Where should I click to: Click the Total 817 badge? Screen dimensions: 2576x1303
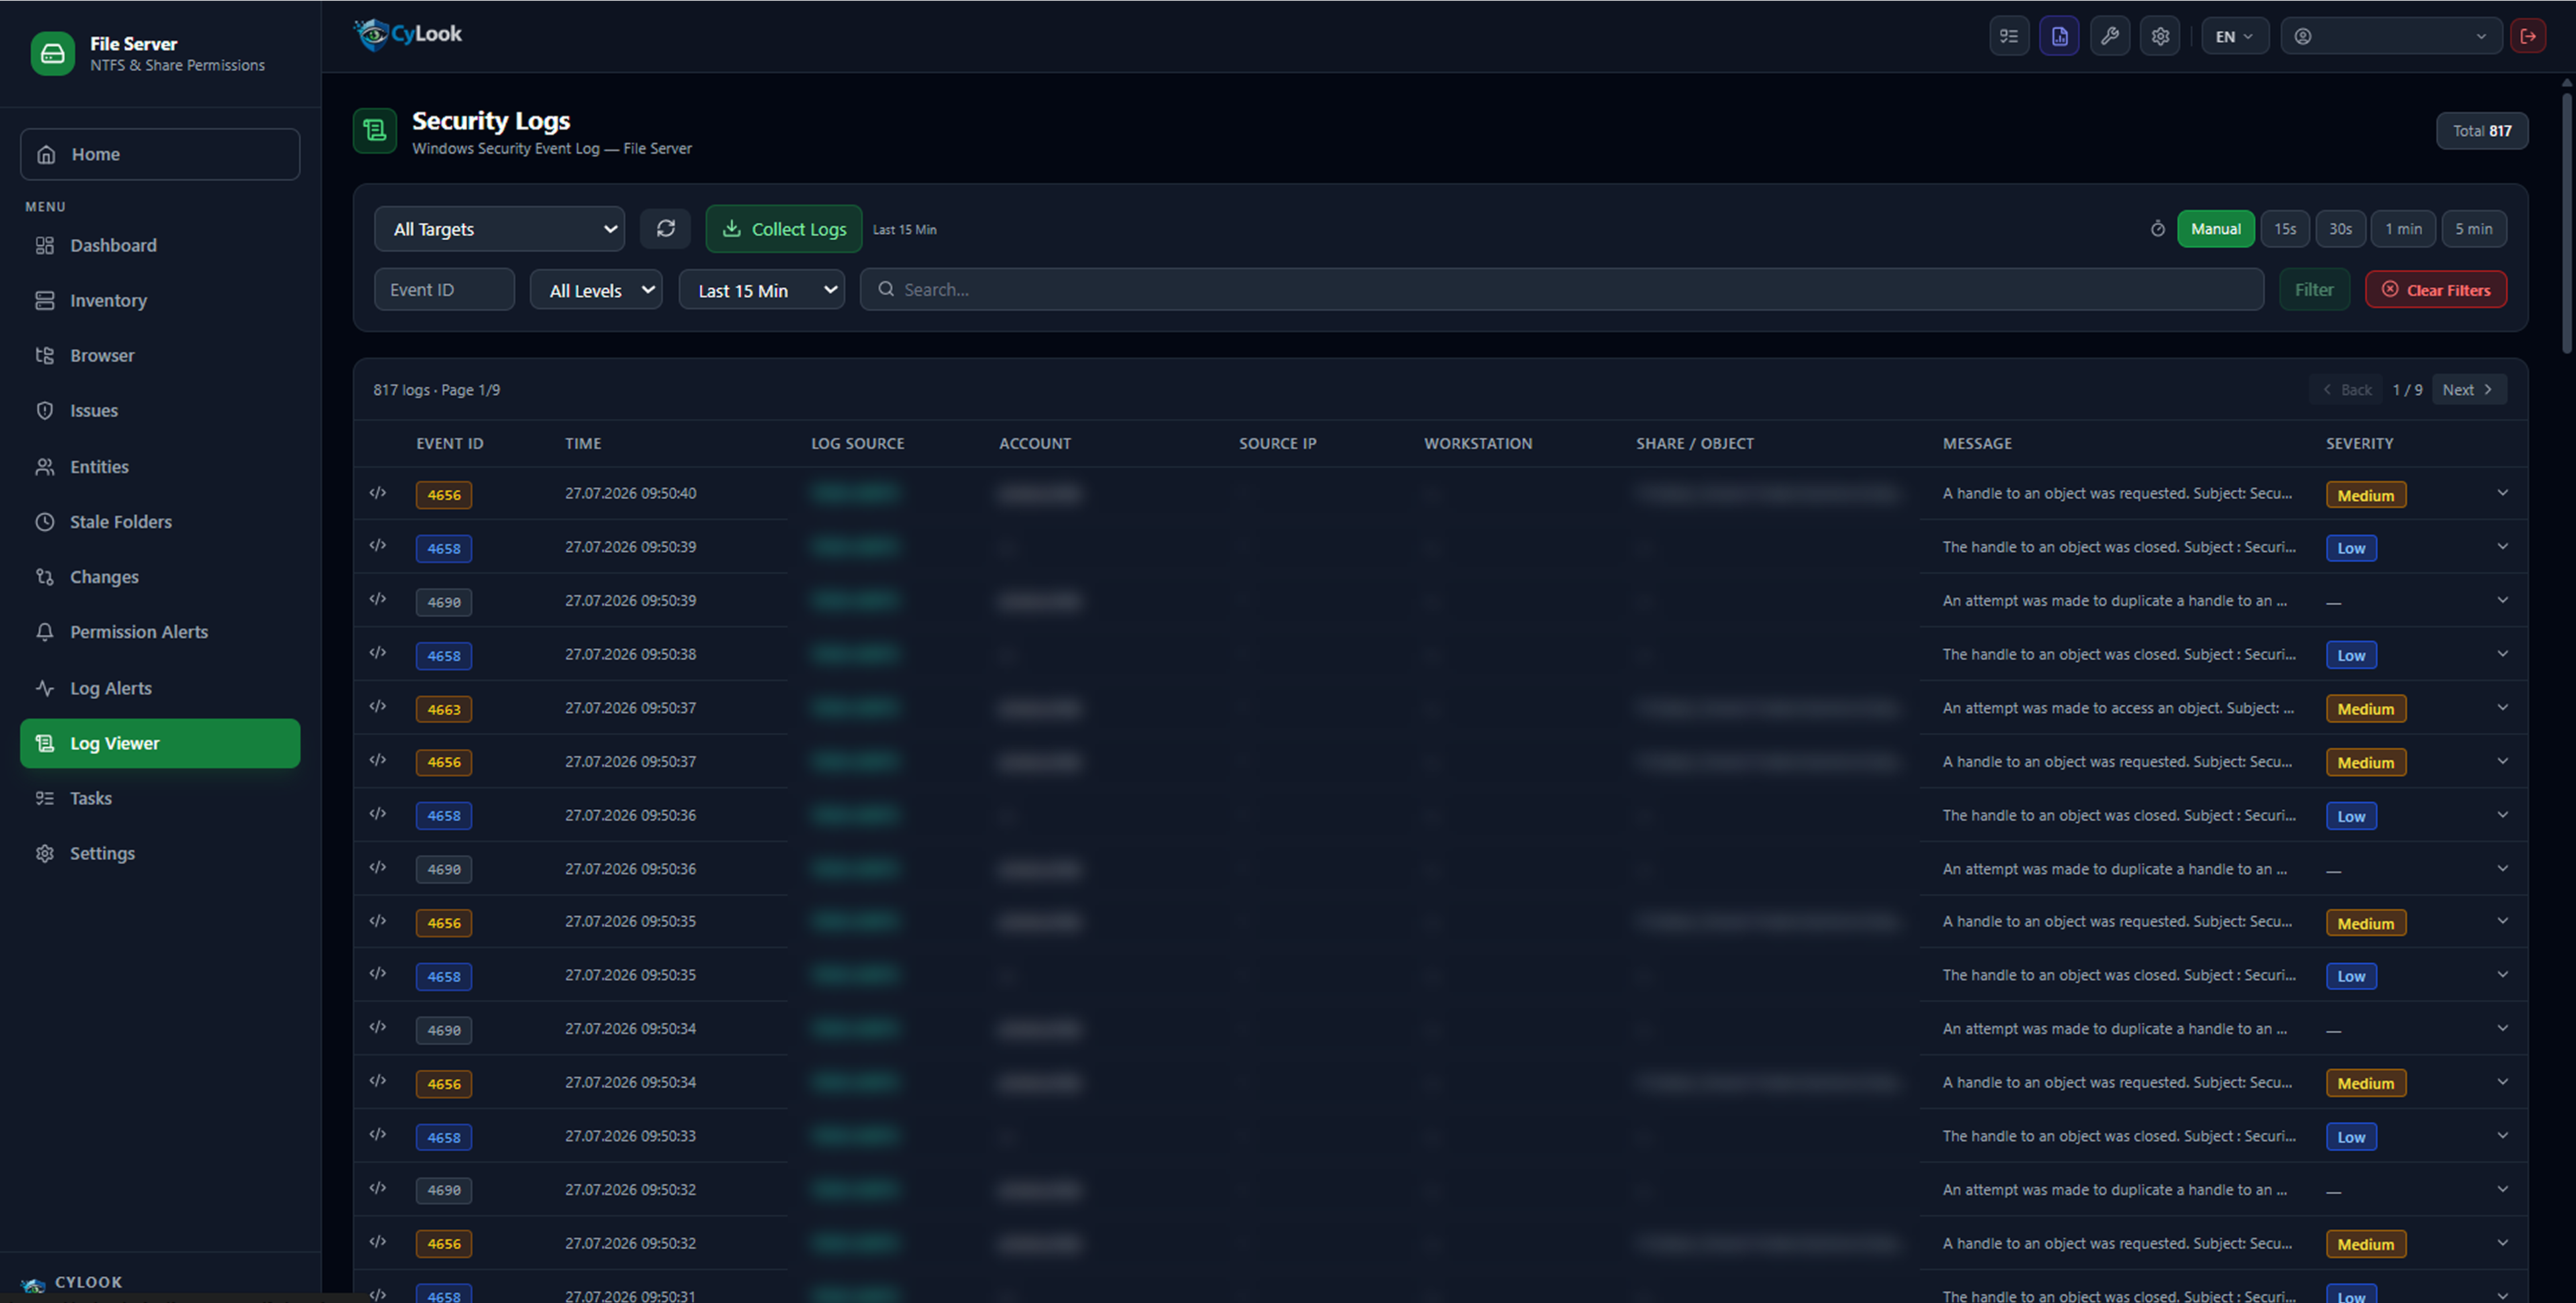tap(2482, 131)
